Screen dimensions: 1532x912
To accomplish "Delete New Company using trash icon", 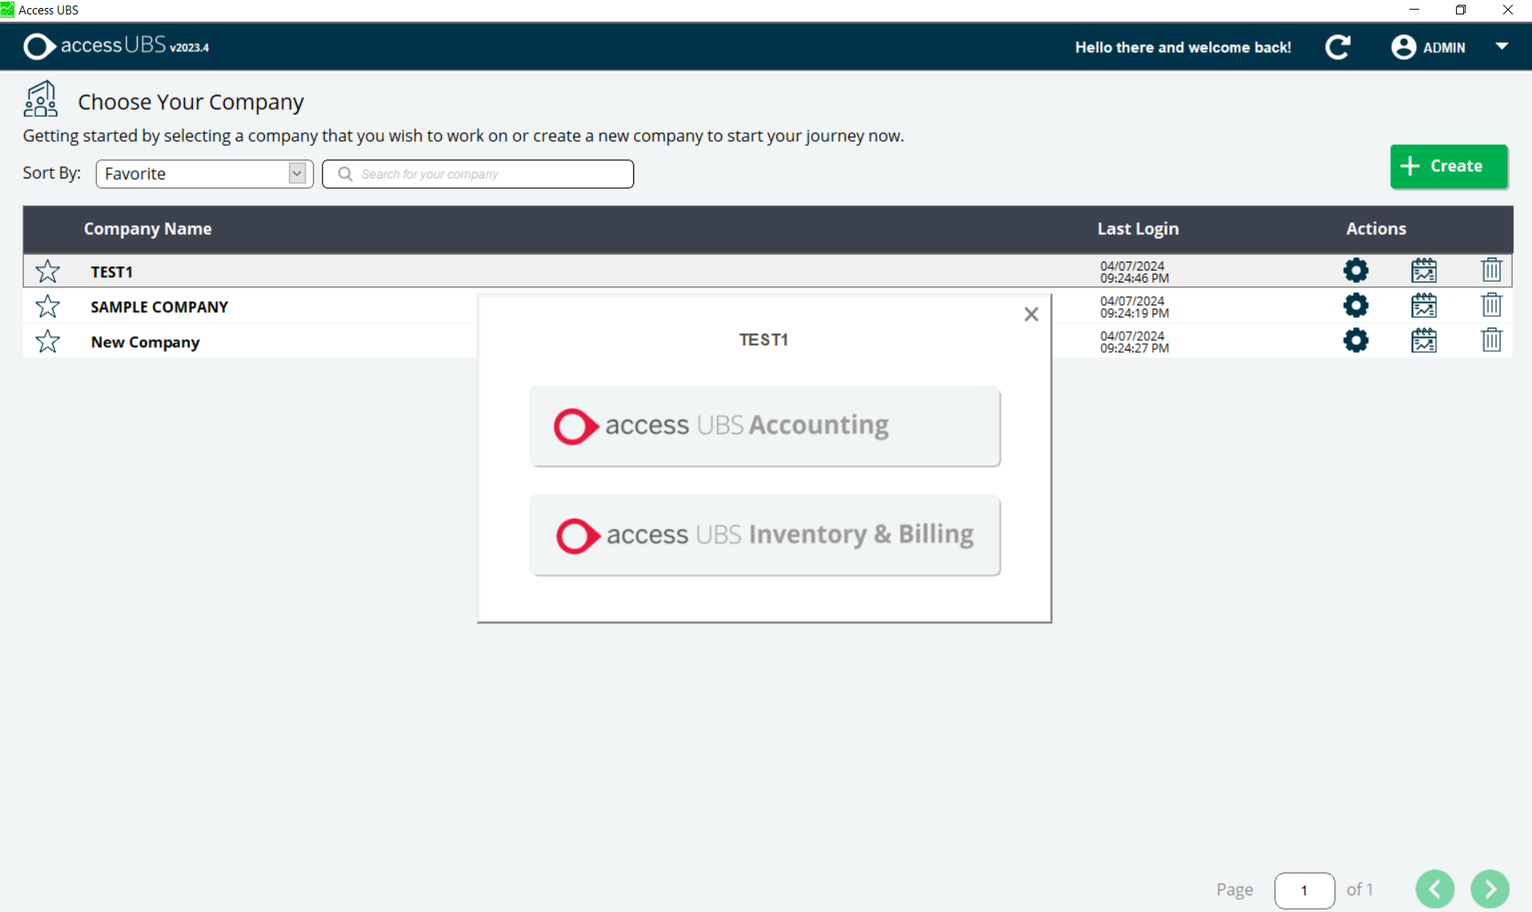I will click(x=1491, y=340).
